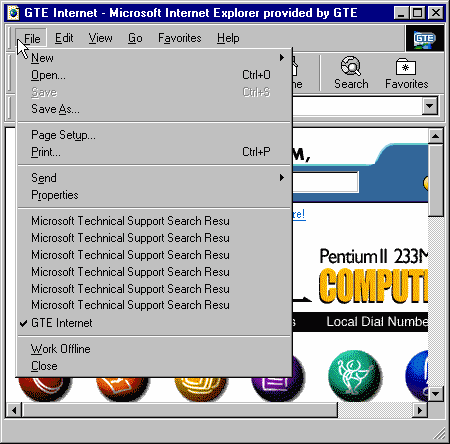Open the address bar dropdown arrow
Image resolution: width=450 pixels, height=444 pixels.
tap(430, 106)
